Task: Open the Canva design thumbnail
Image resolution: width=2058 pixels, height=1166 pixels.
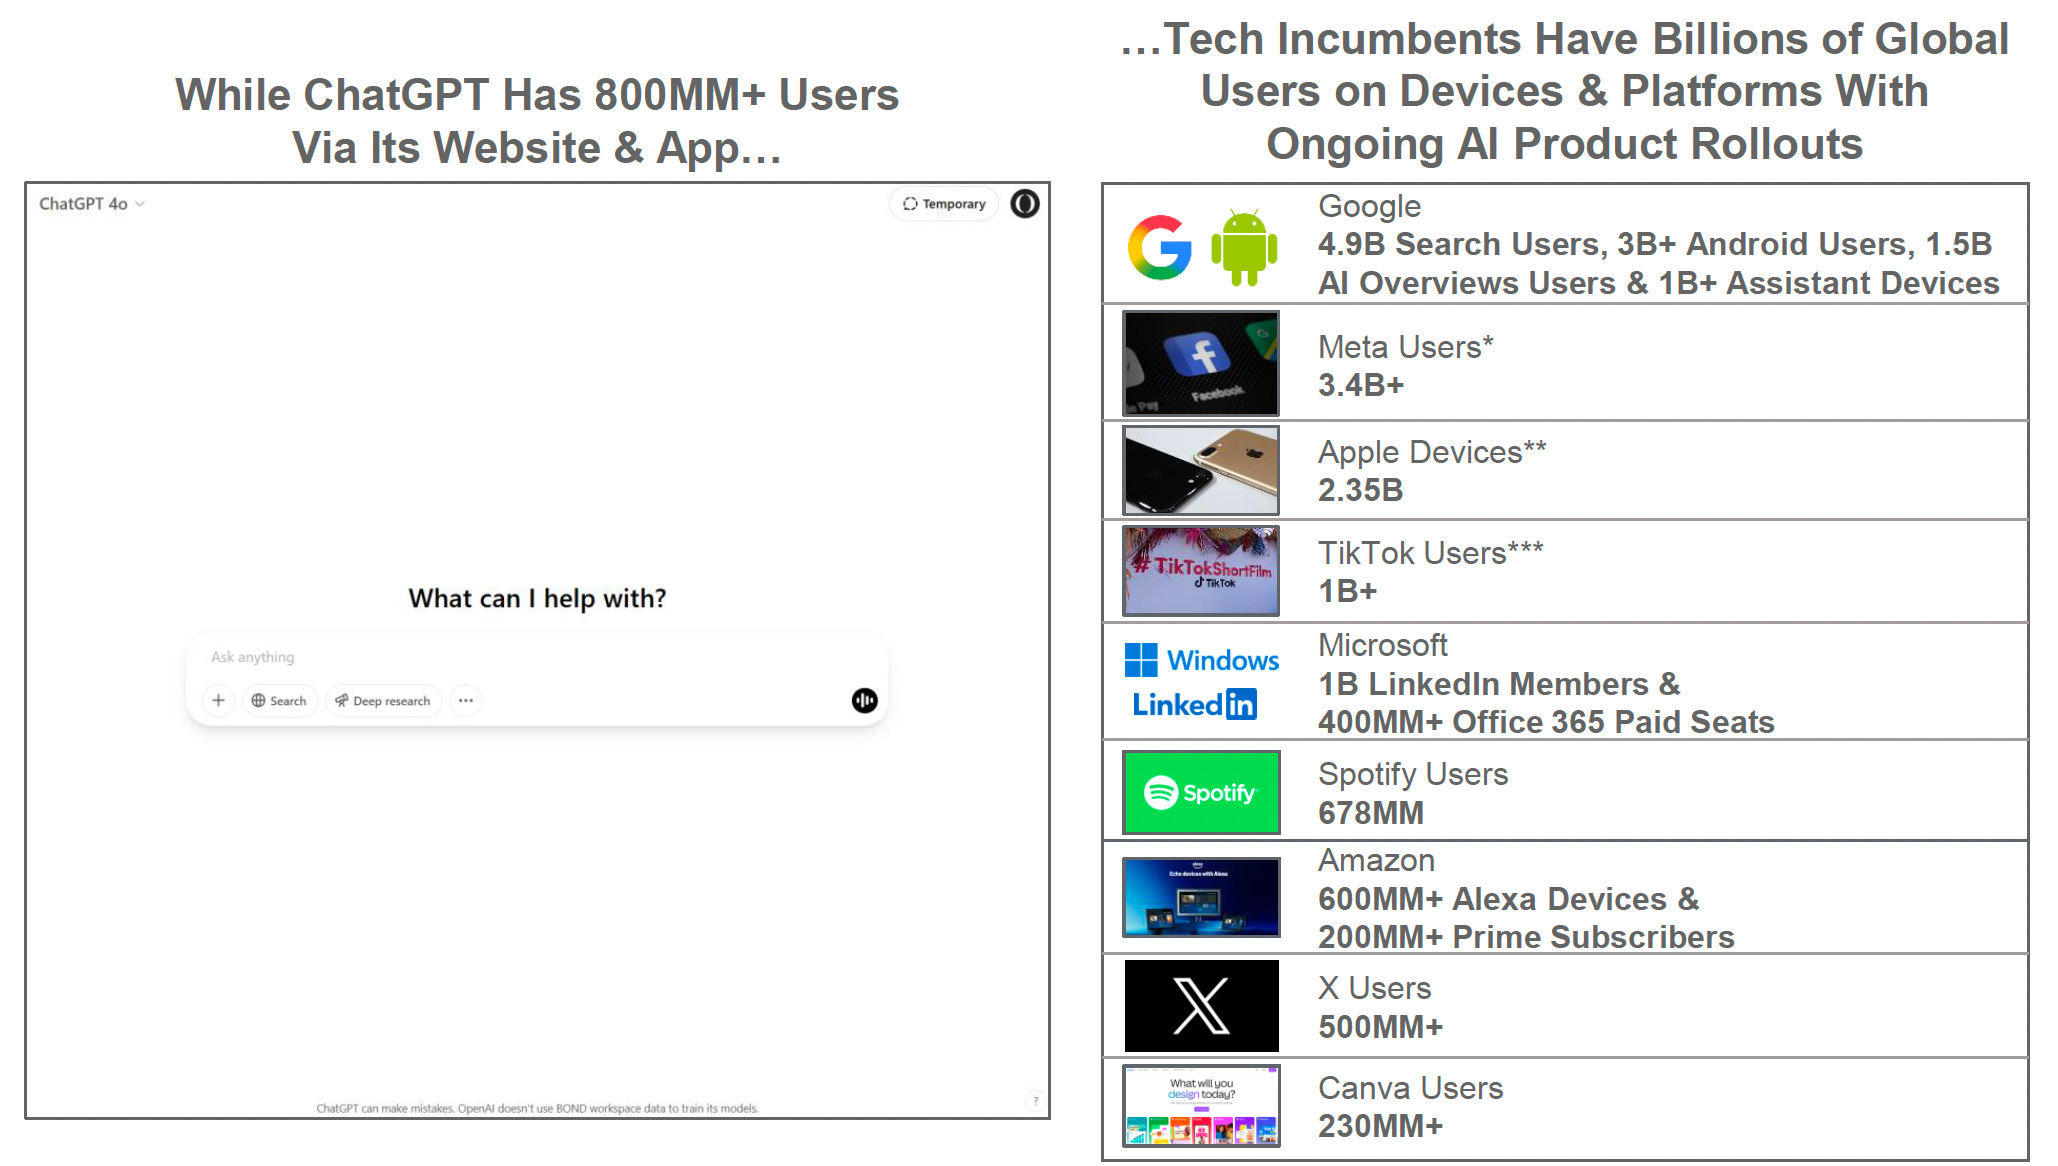Action: [x=1201, y=1106]
